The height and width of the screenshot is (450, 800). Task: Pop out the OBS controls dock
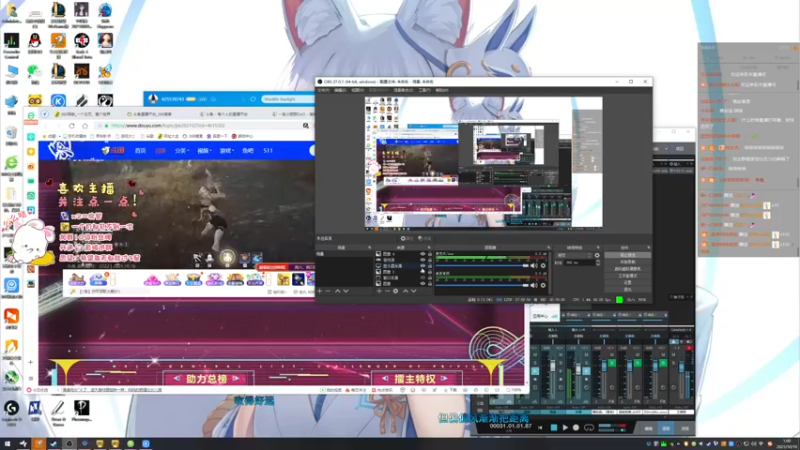(x=647, y=247)
